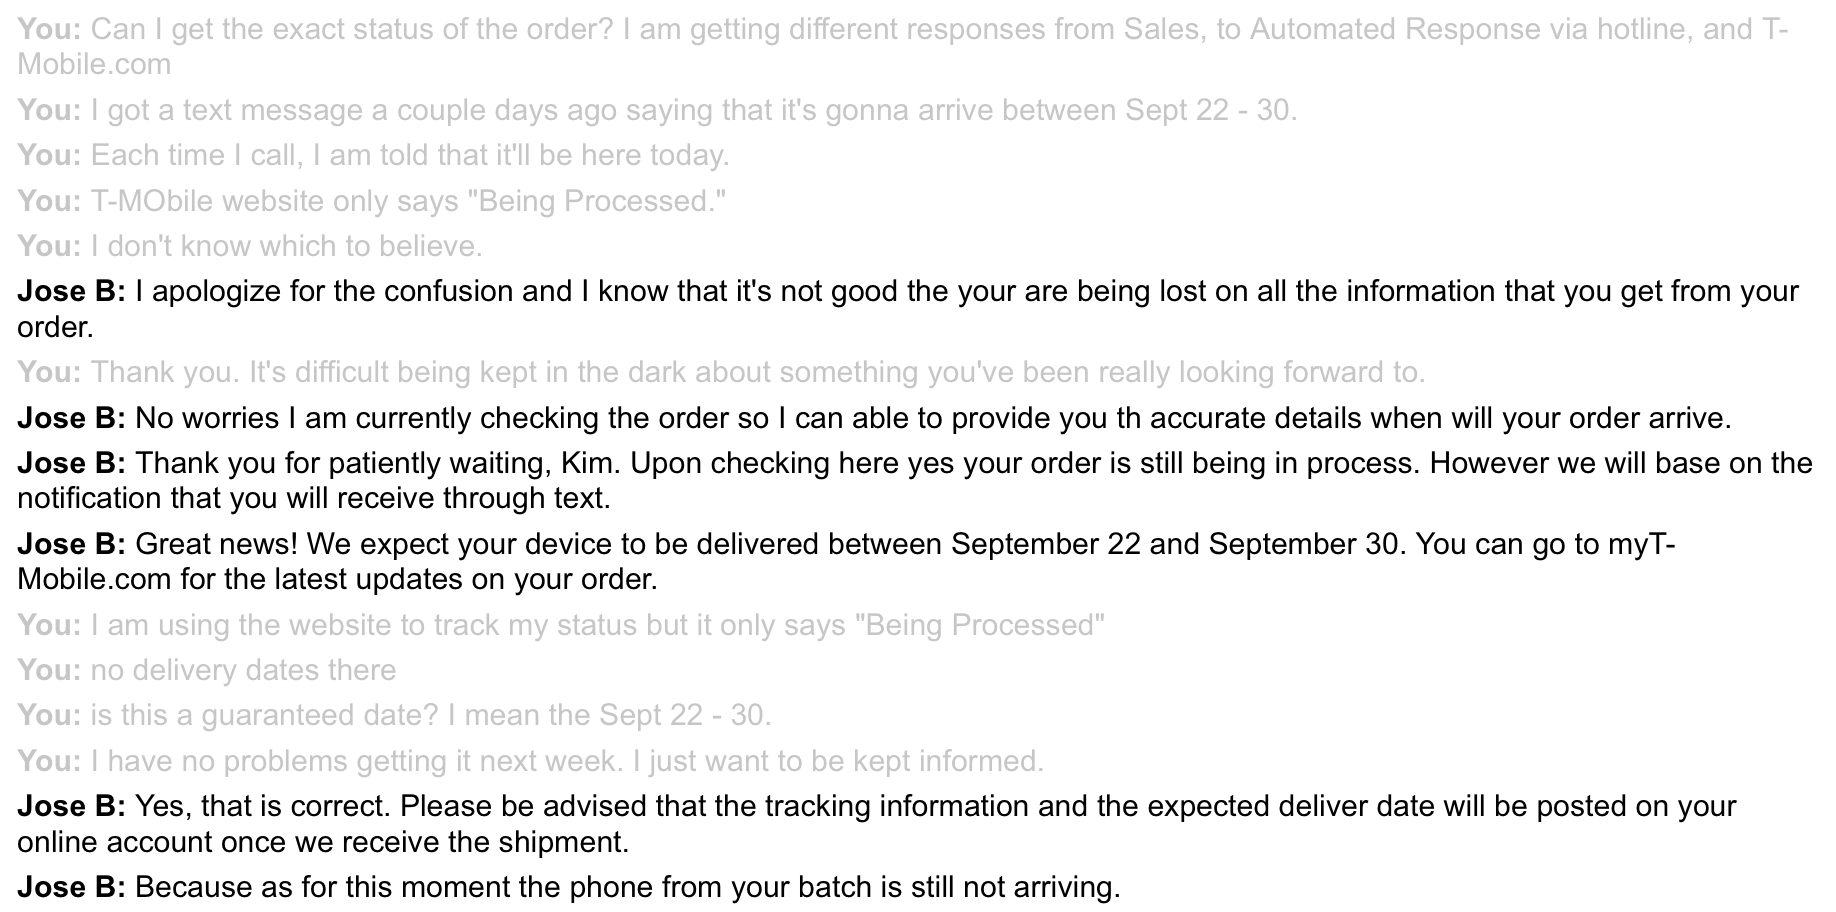Click the "Thank you. It's difficult" message
Image resolution: width=1836 pixels, height=912 pixels.
(x=721, y=372)
